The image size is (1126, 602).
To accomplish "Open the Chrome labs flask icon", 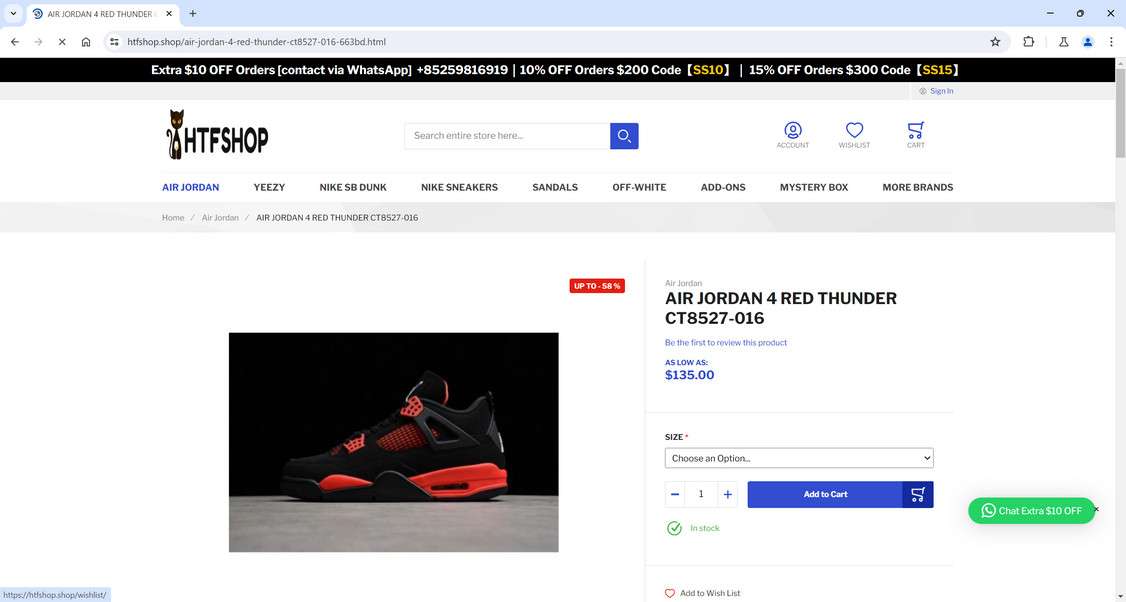I will 1064,42.
